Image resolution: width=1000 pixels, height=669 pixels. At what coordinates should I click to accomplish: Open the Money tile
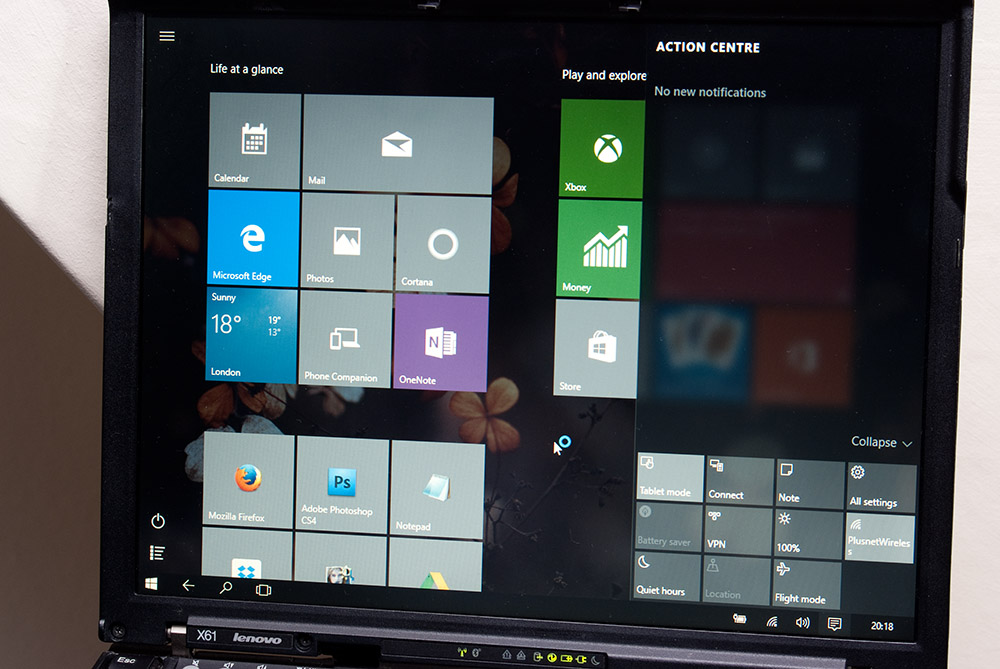(x=599, y=249)
